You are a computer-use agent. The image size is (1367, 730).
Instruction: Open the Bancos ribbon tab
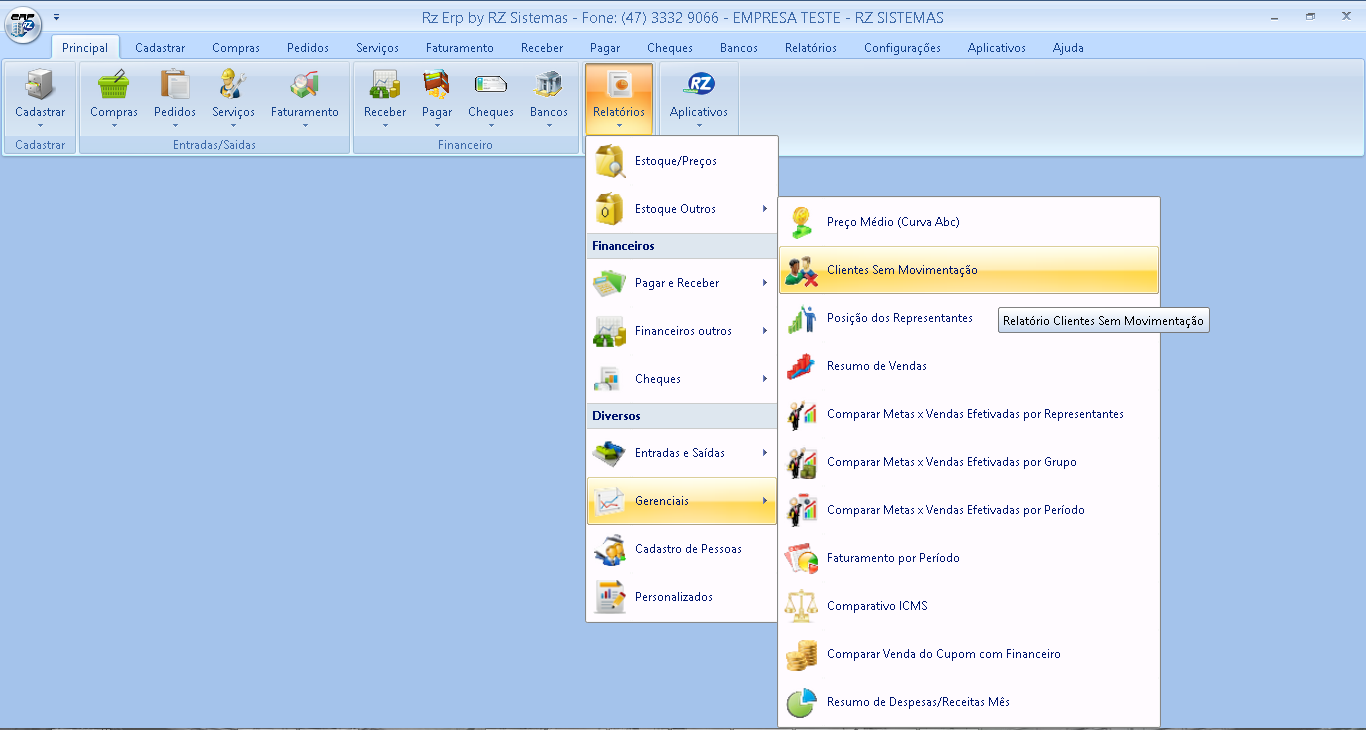pyautogui.click(x=739, y=48)
